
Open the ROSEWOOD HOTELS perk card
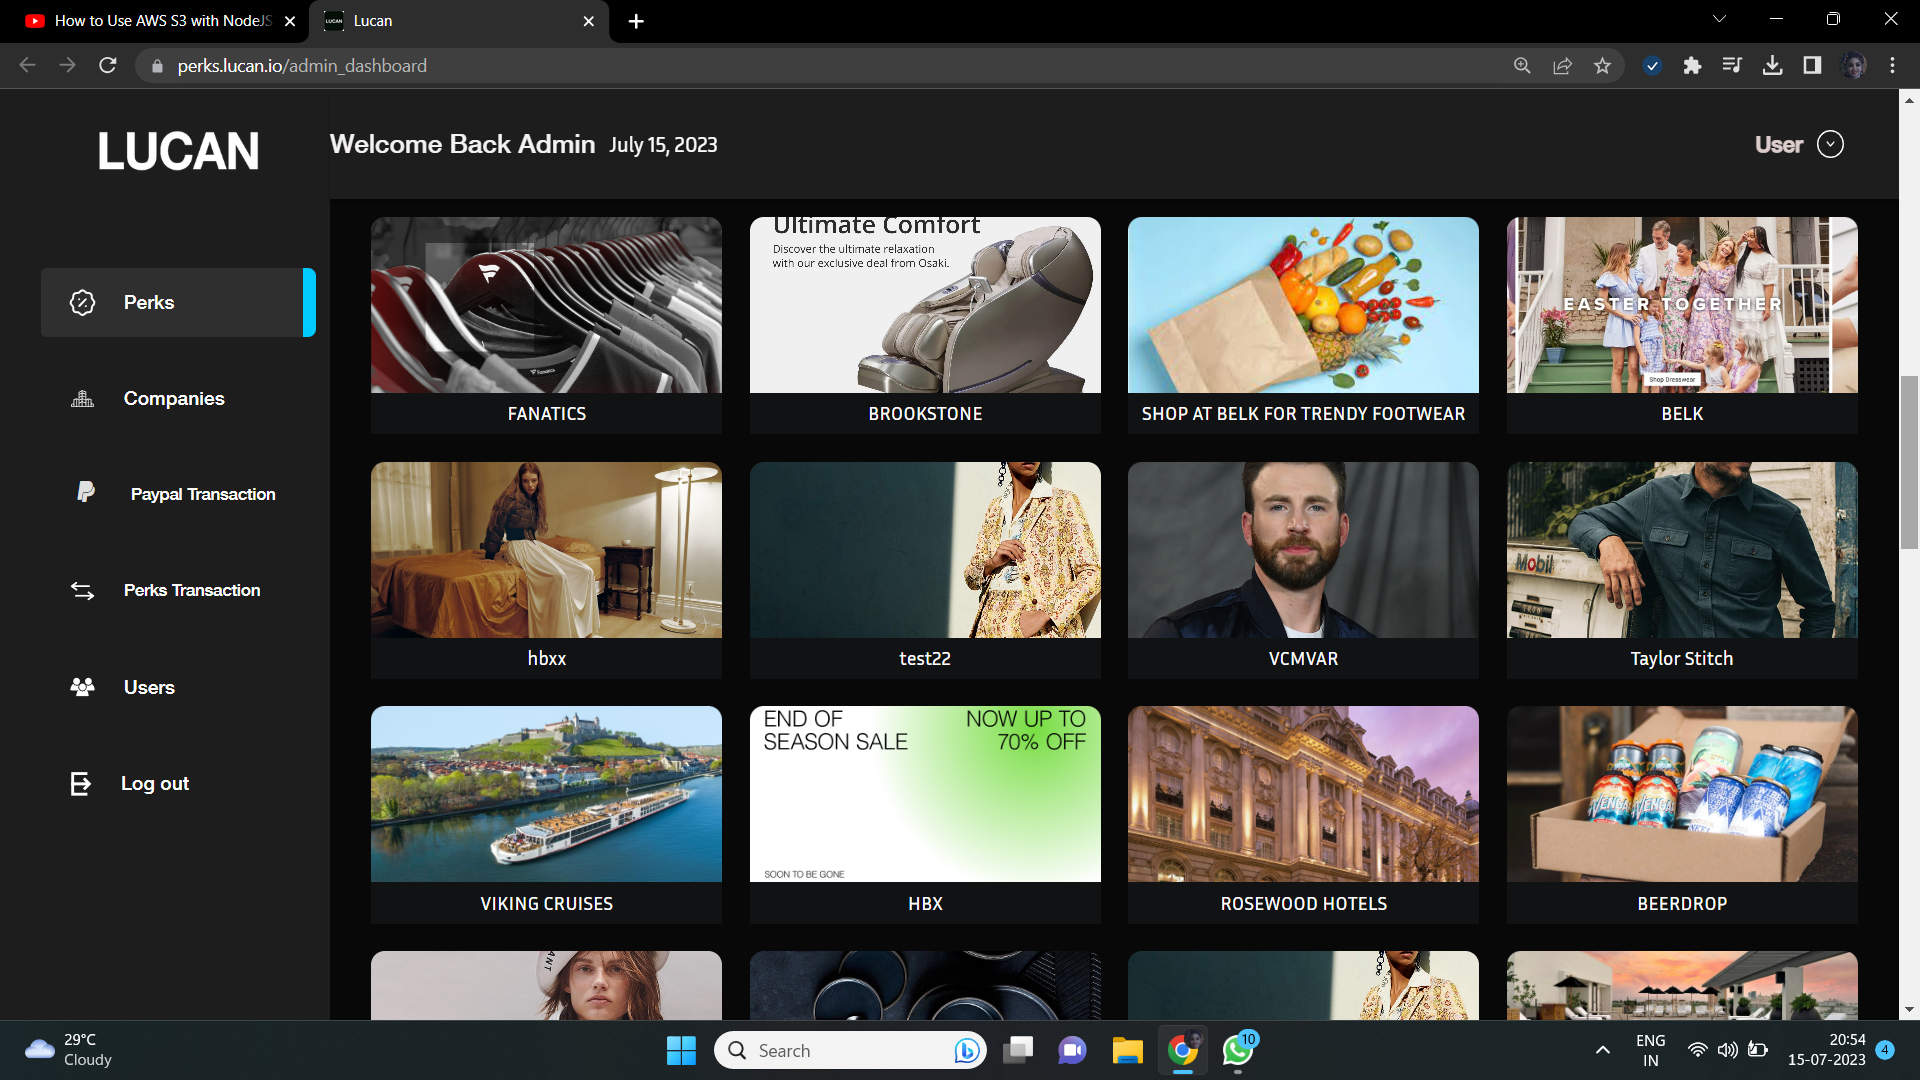tap(1303, 815)
